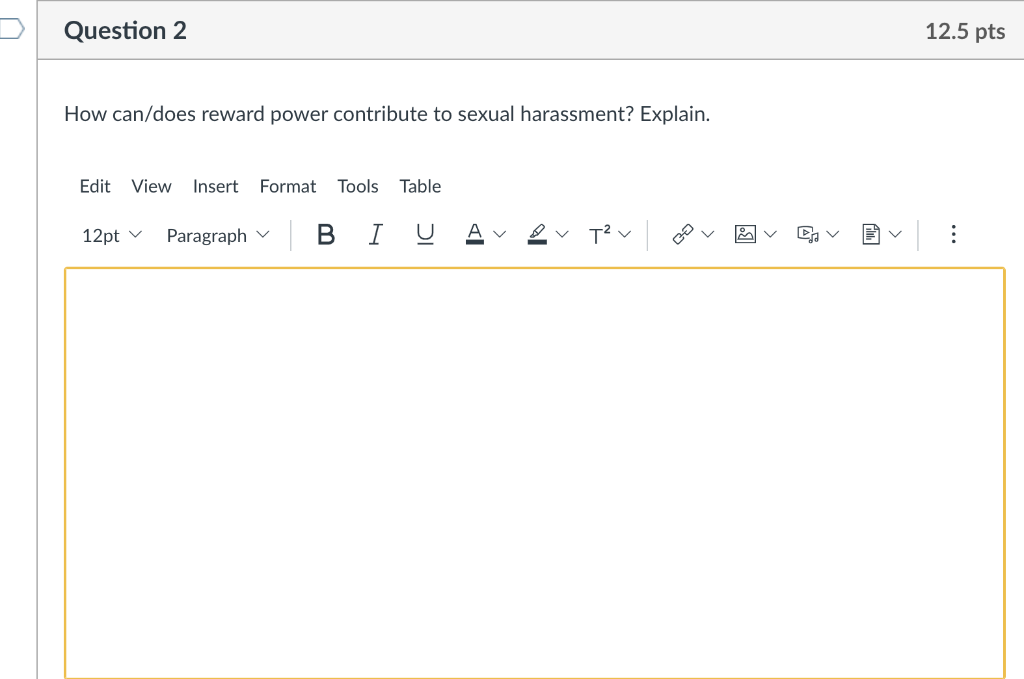
Task: Apply bold formatting in the editor
Action: [x=325, y=234]
